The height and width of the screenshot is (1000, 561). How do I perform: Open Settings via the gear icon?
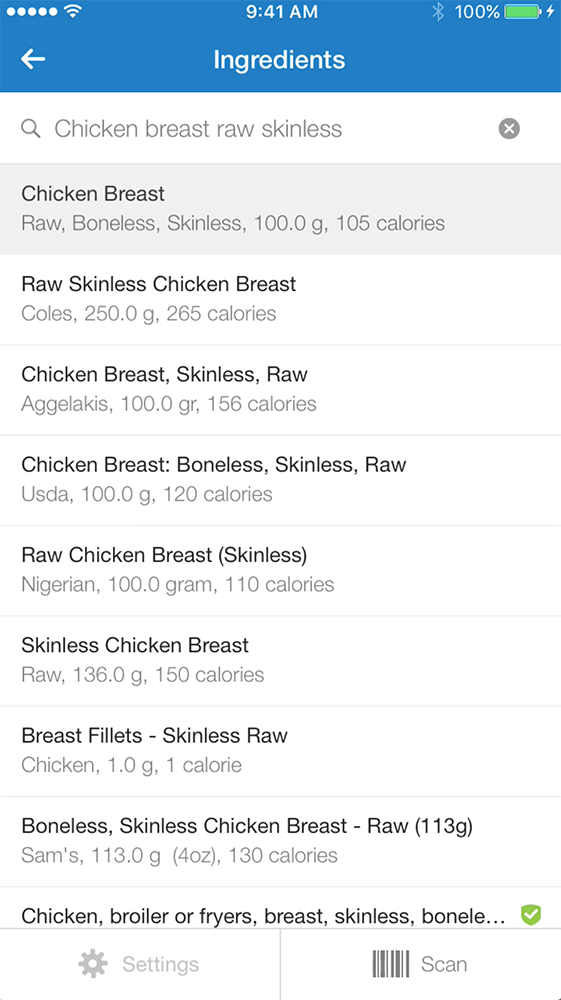pyautogui.click(x=93, y=964)
